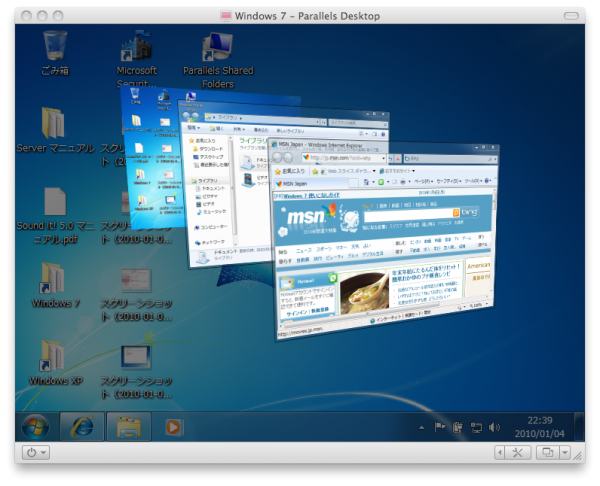The width and height of the screenshot is (600, 486).
Task: Select デスクトップ in the Explorer navigation pane
Action: (209, 157)
